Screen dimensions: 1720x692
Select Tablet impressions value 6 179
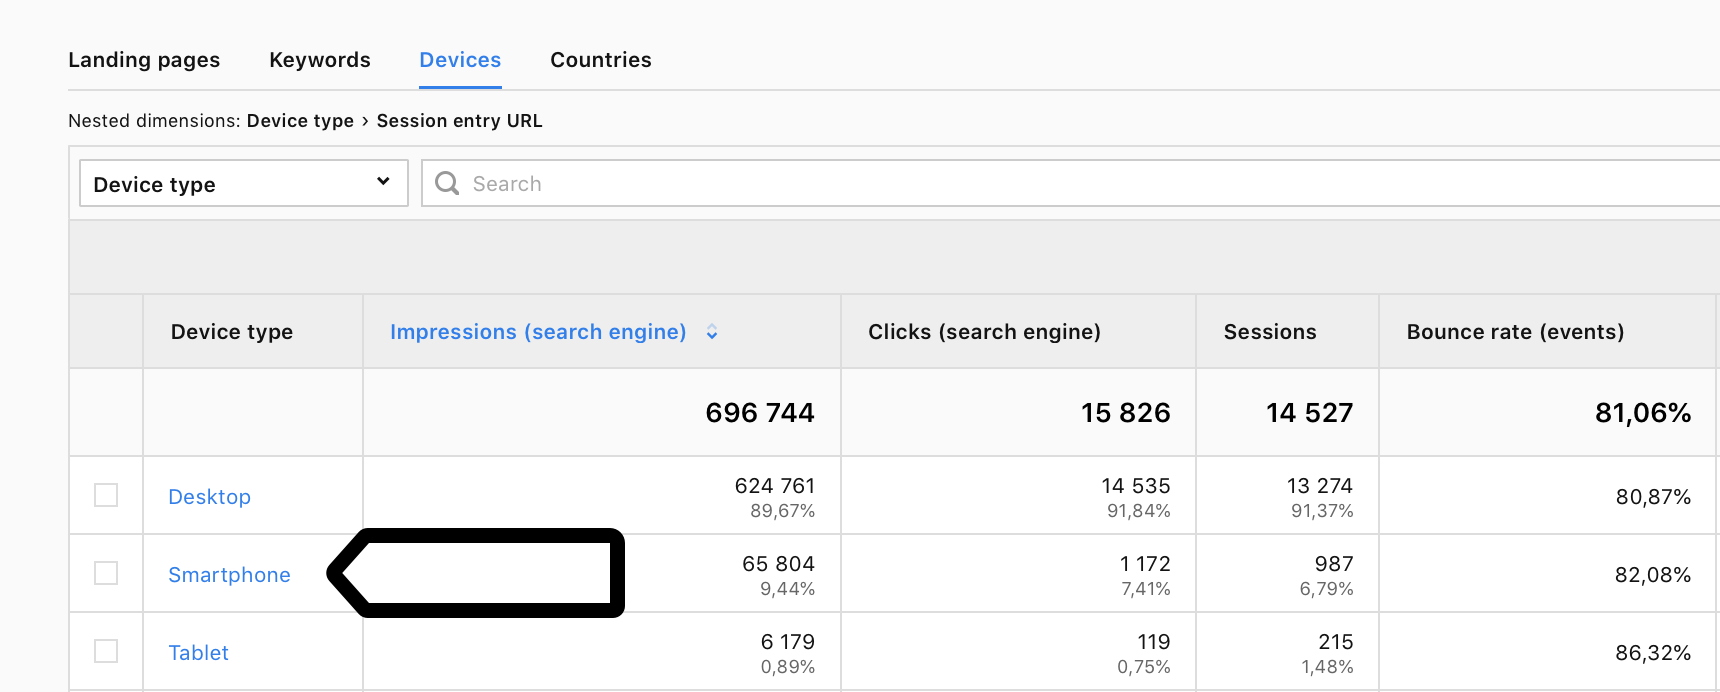tap(788, 642)
